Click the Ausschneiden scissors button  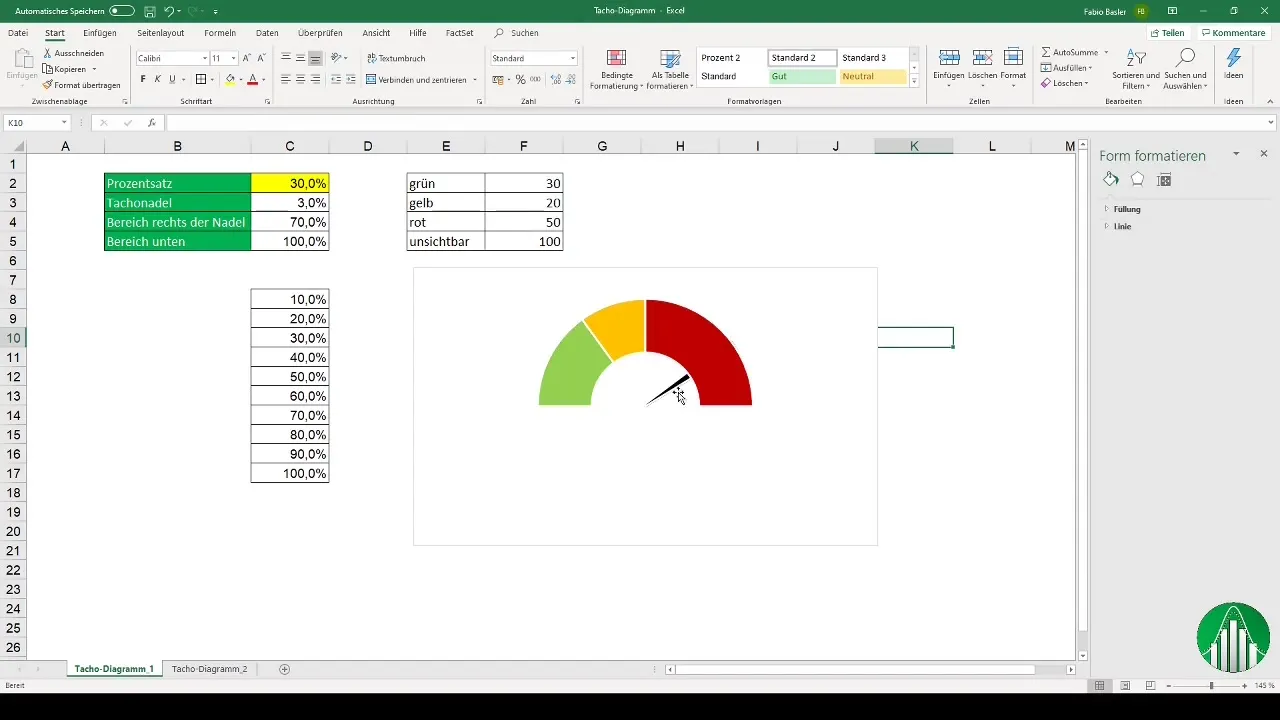click(x=73, y=52)
